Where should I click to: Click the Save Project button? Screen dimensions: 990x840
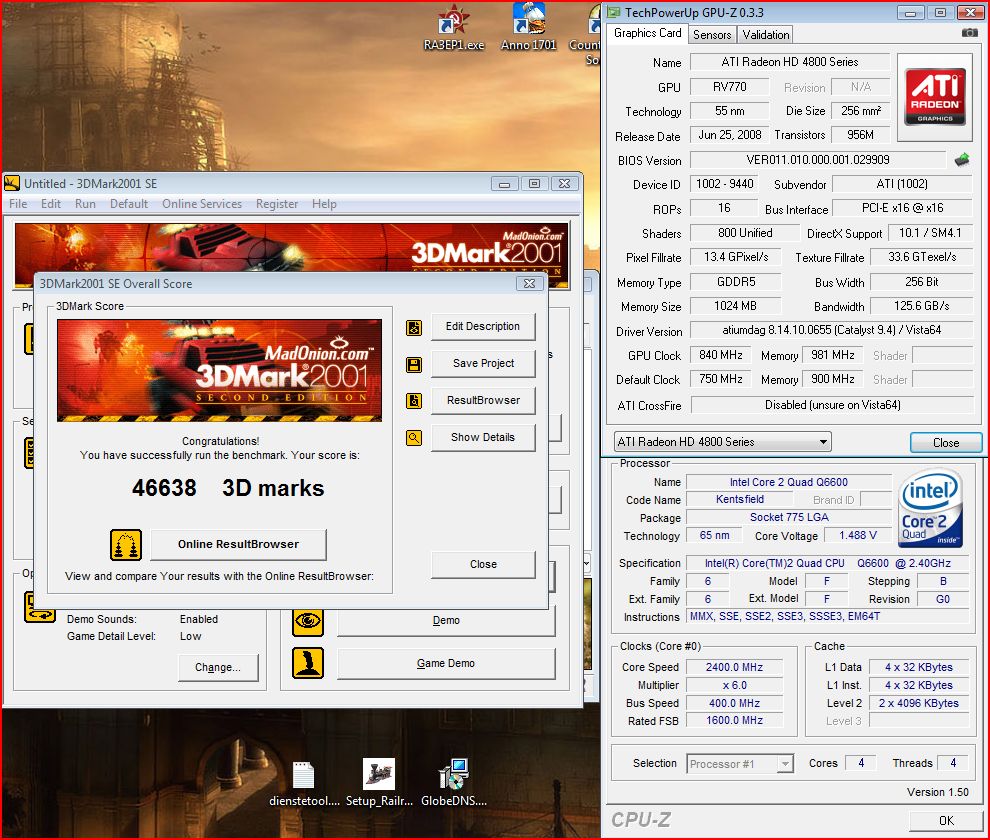pyautogui.click(x=483, y=364)
